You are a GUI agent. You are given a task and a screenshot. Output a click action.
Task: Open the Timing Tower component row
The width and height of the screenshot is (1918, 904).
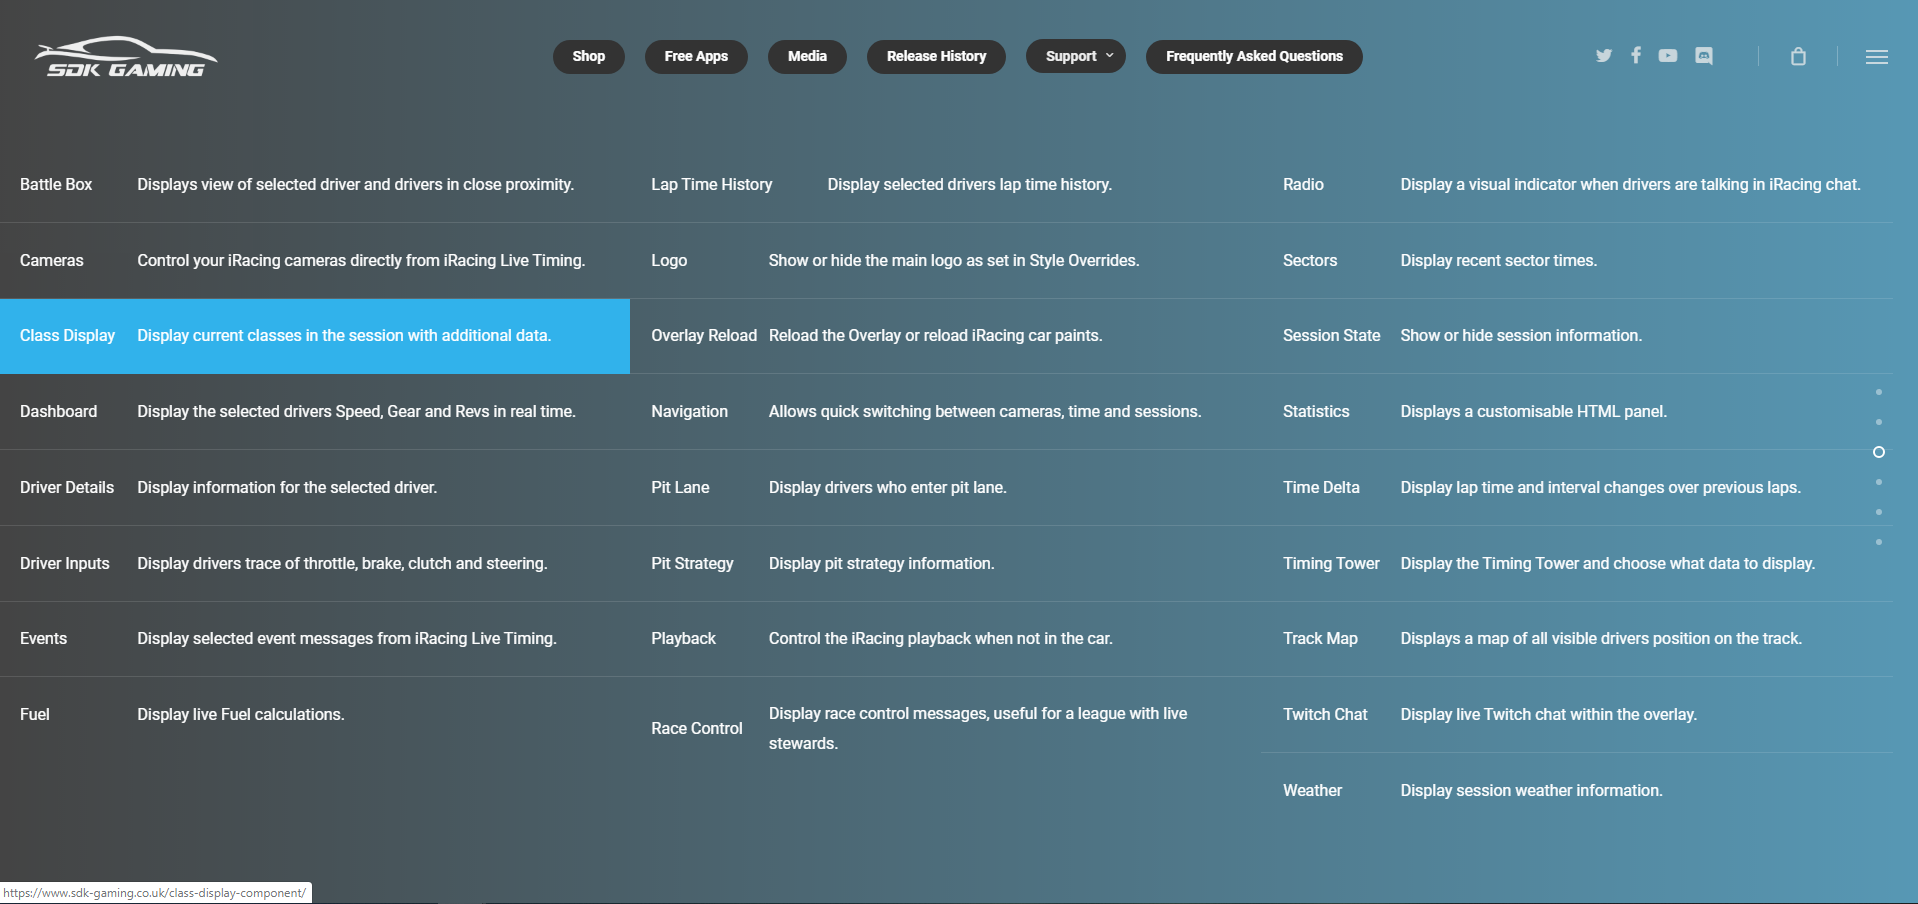tap(1577, 563)
